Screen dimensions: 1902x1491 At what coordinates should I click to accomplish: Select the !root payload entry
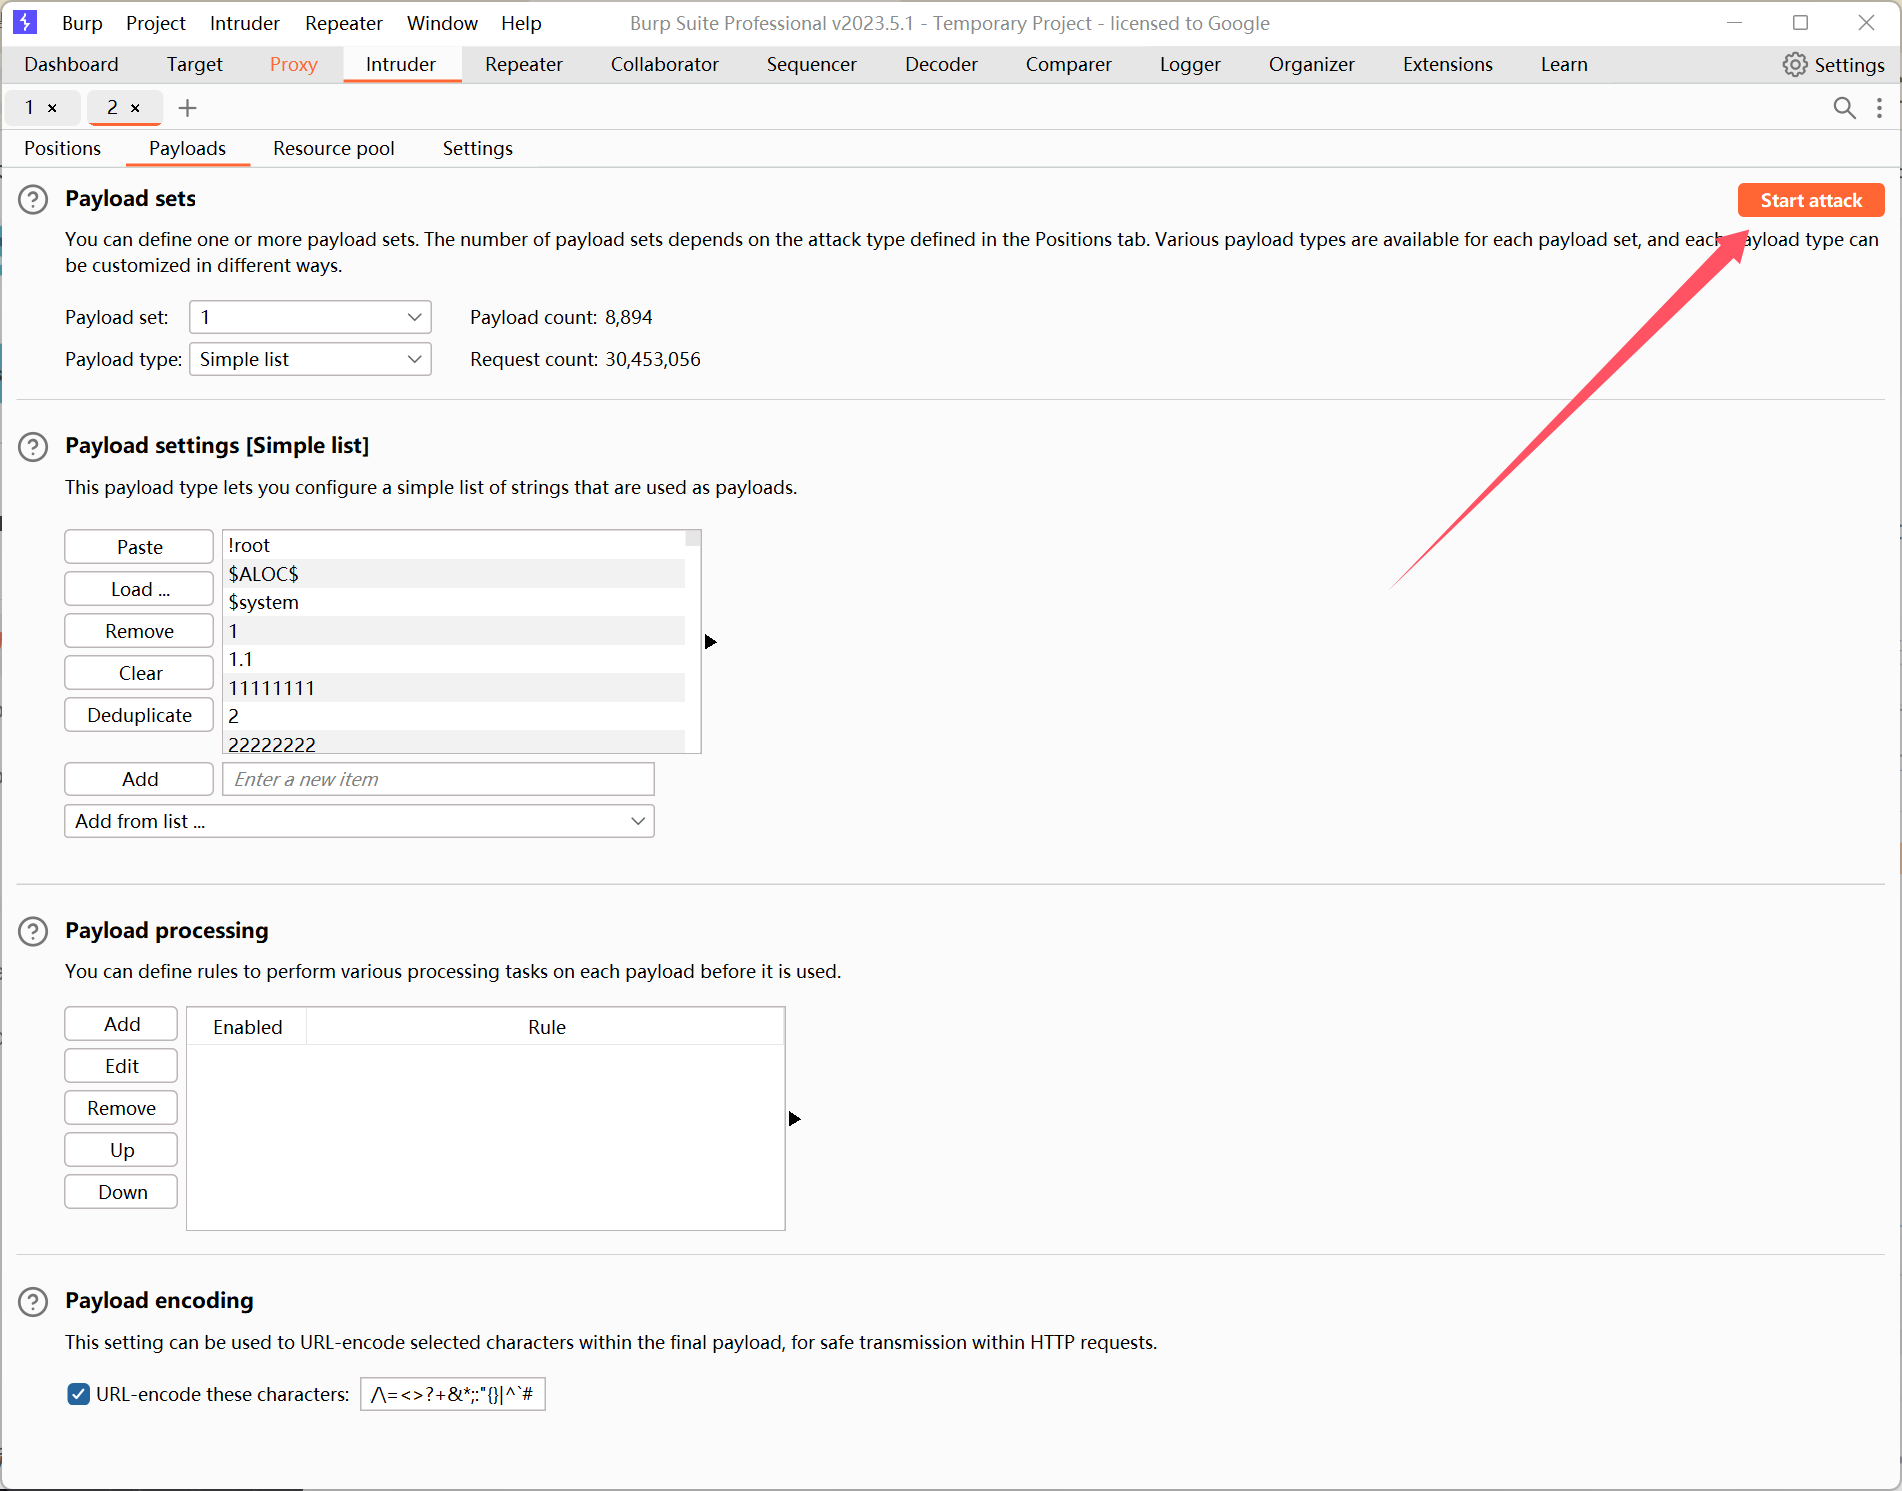click(x=455, y=545)
